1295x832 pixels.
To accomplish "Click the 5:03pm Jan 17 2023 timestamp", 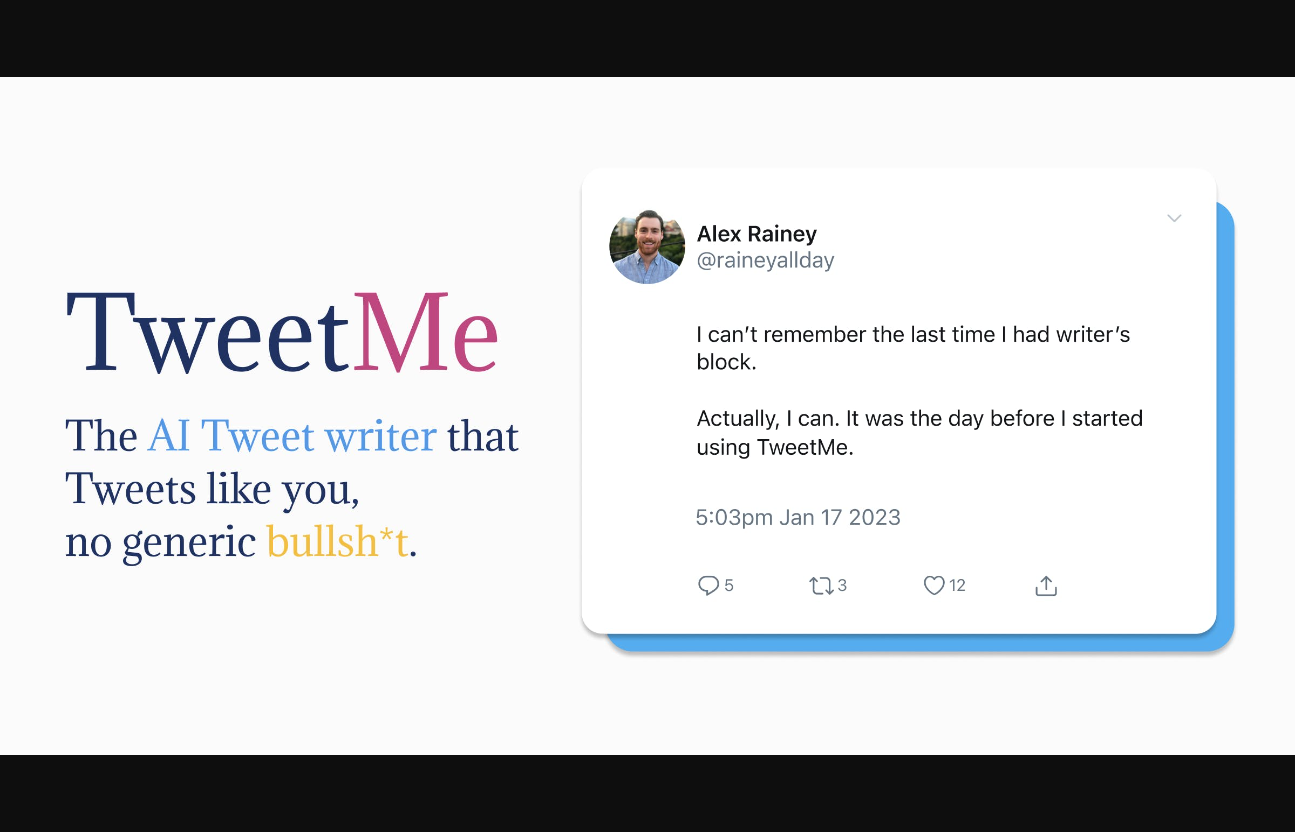I will coord(798,517).
